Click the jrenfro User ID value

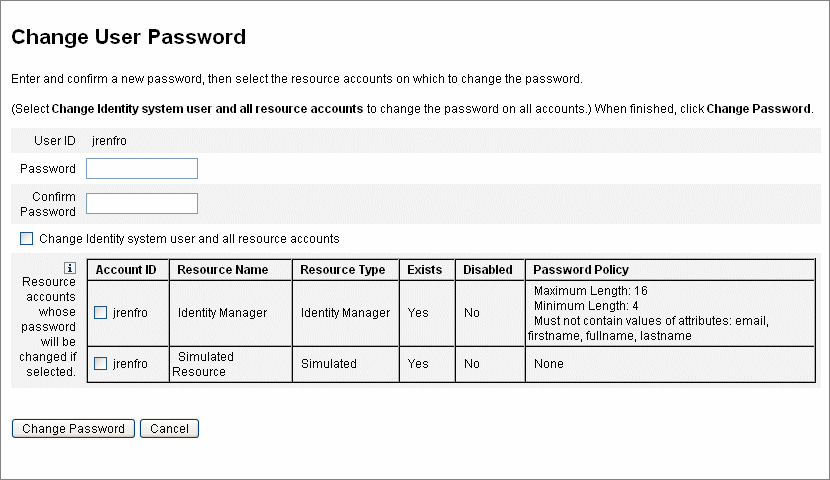109,141
